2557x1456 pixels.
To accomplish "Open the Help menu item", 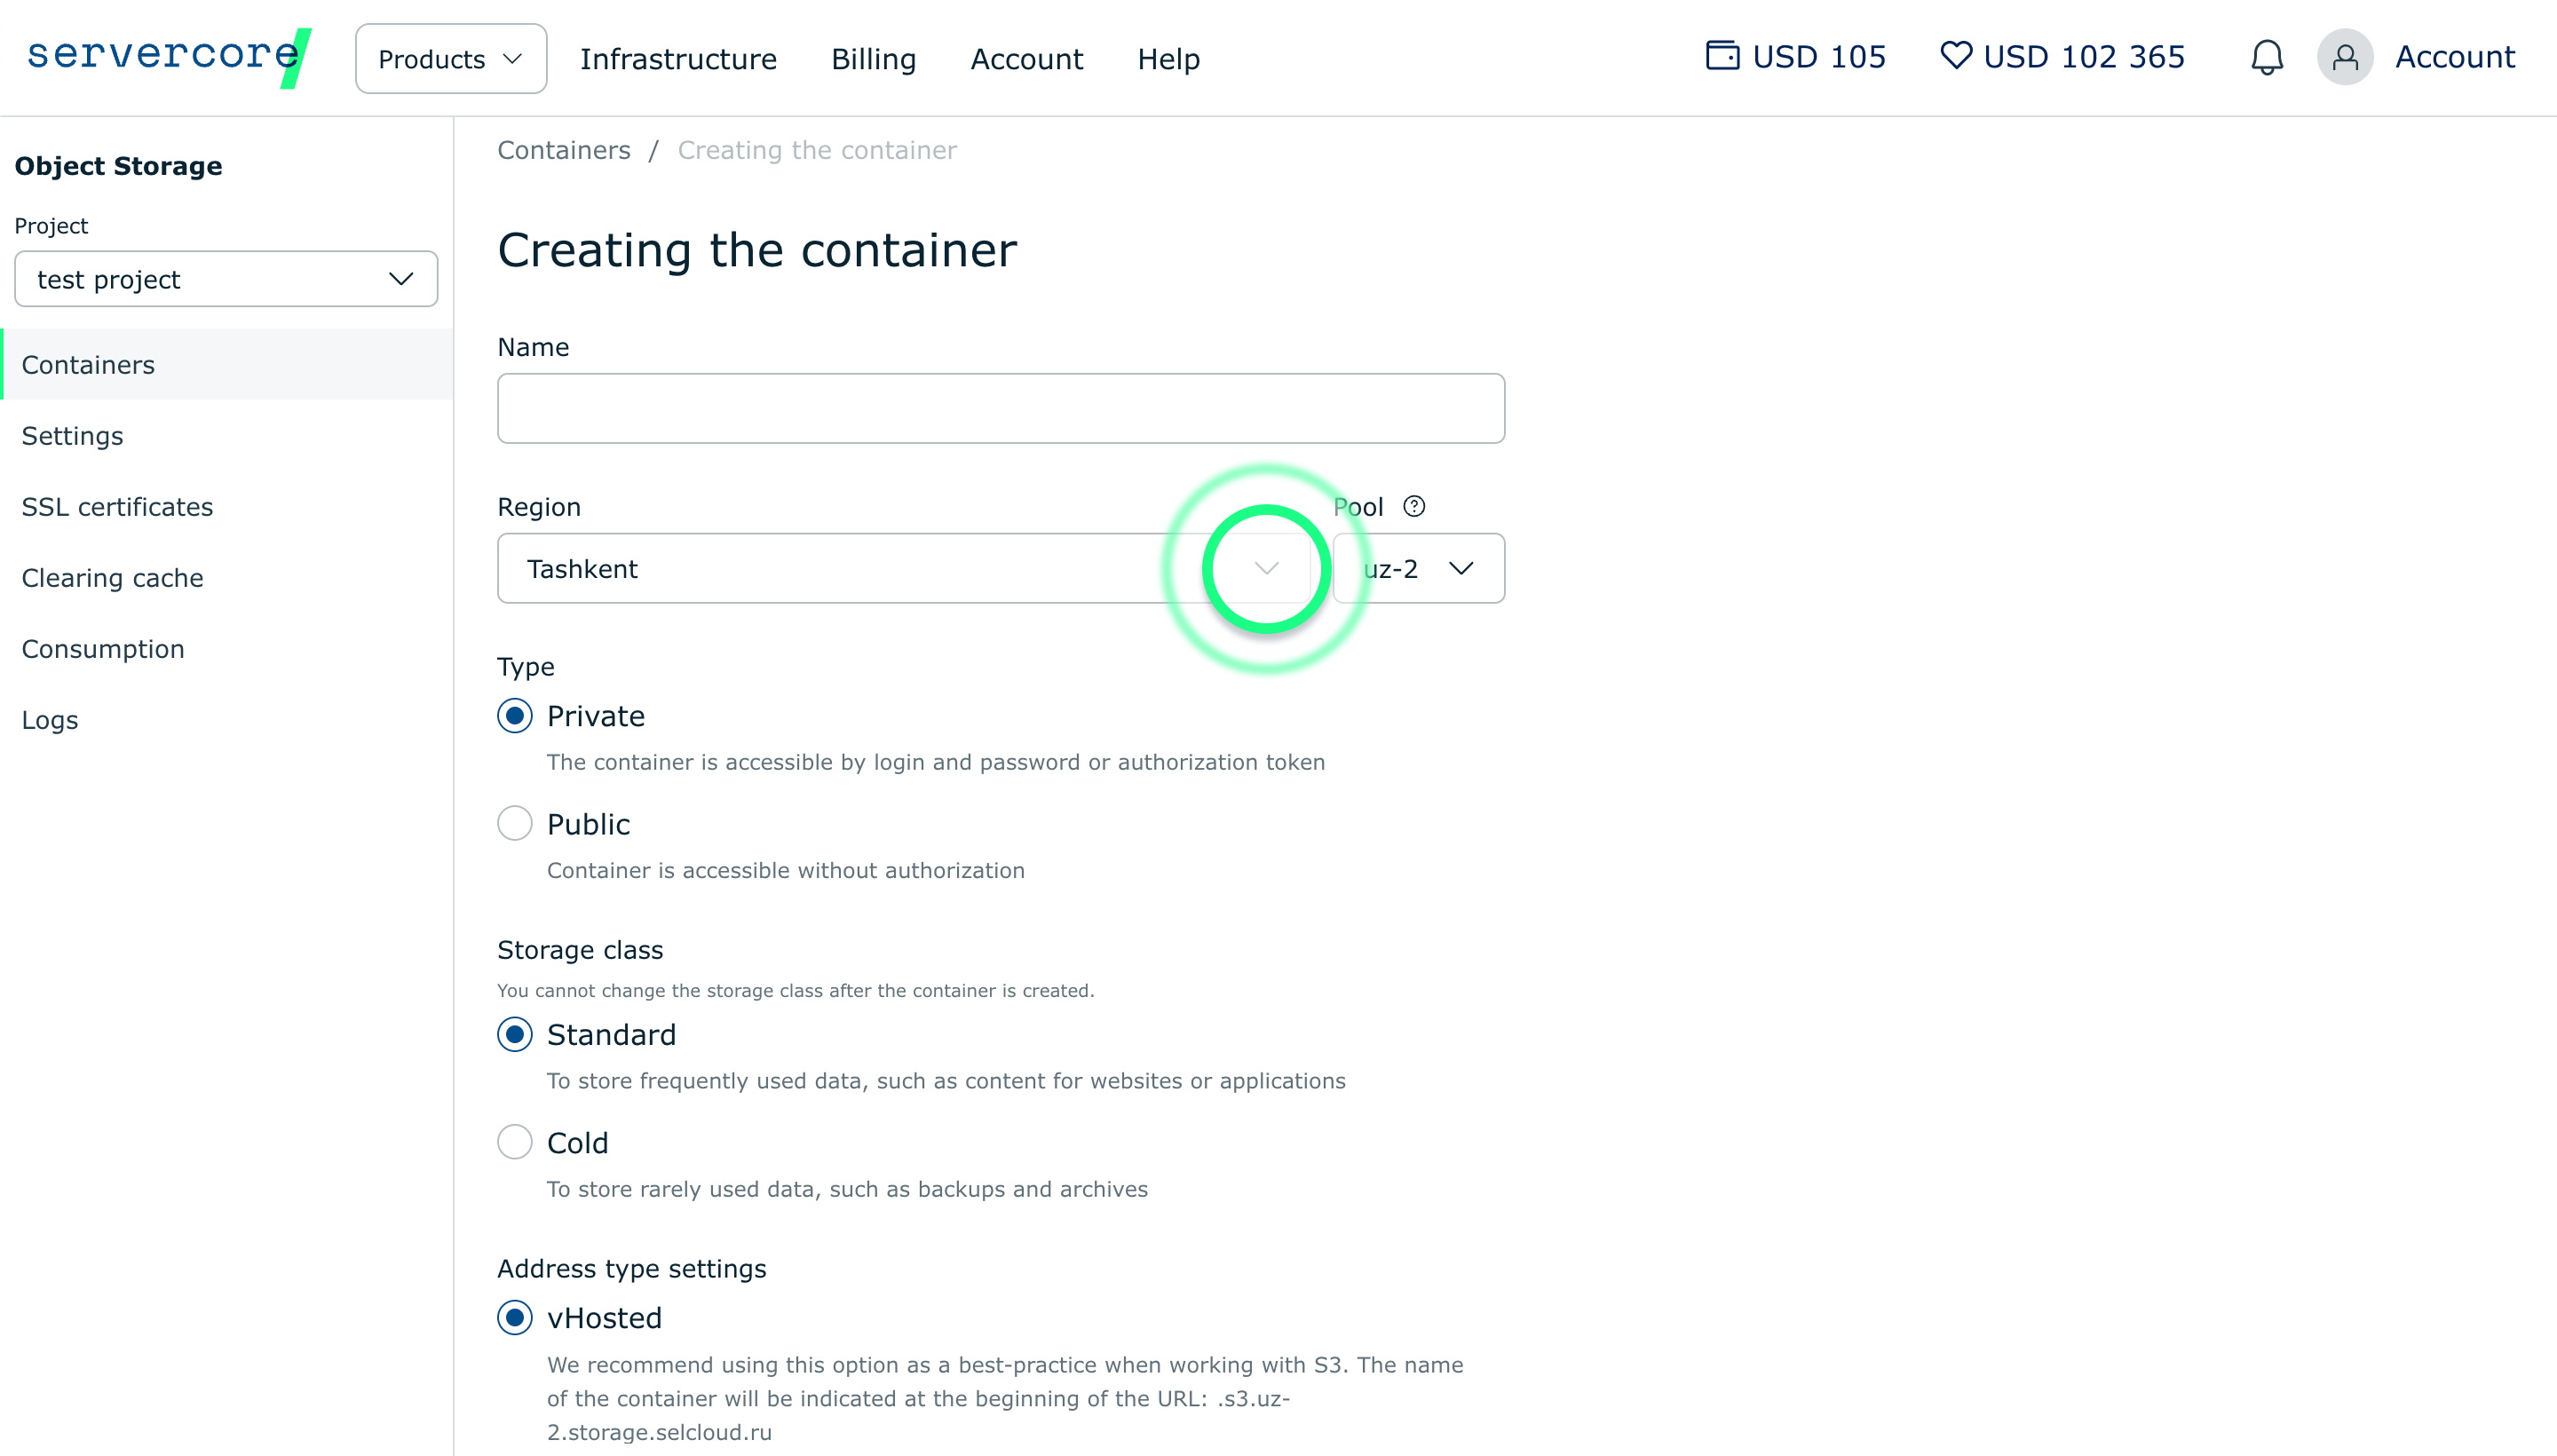I will click(x=1168, y=59).
